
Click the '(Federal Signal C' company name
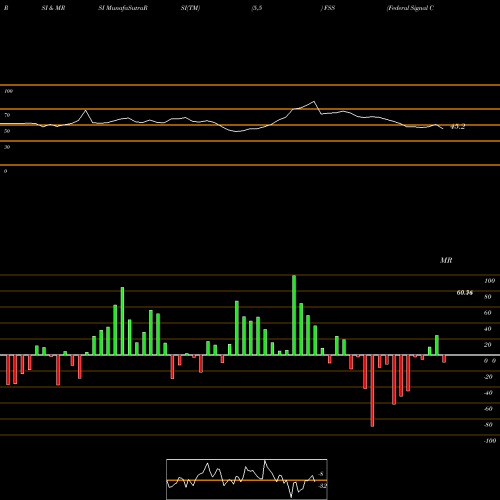[410, 8]
